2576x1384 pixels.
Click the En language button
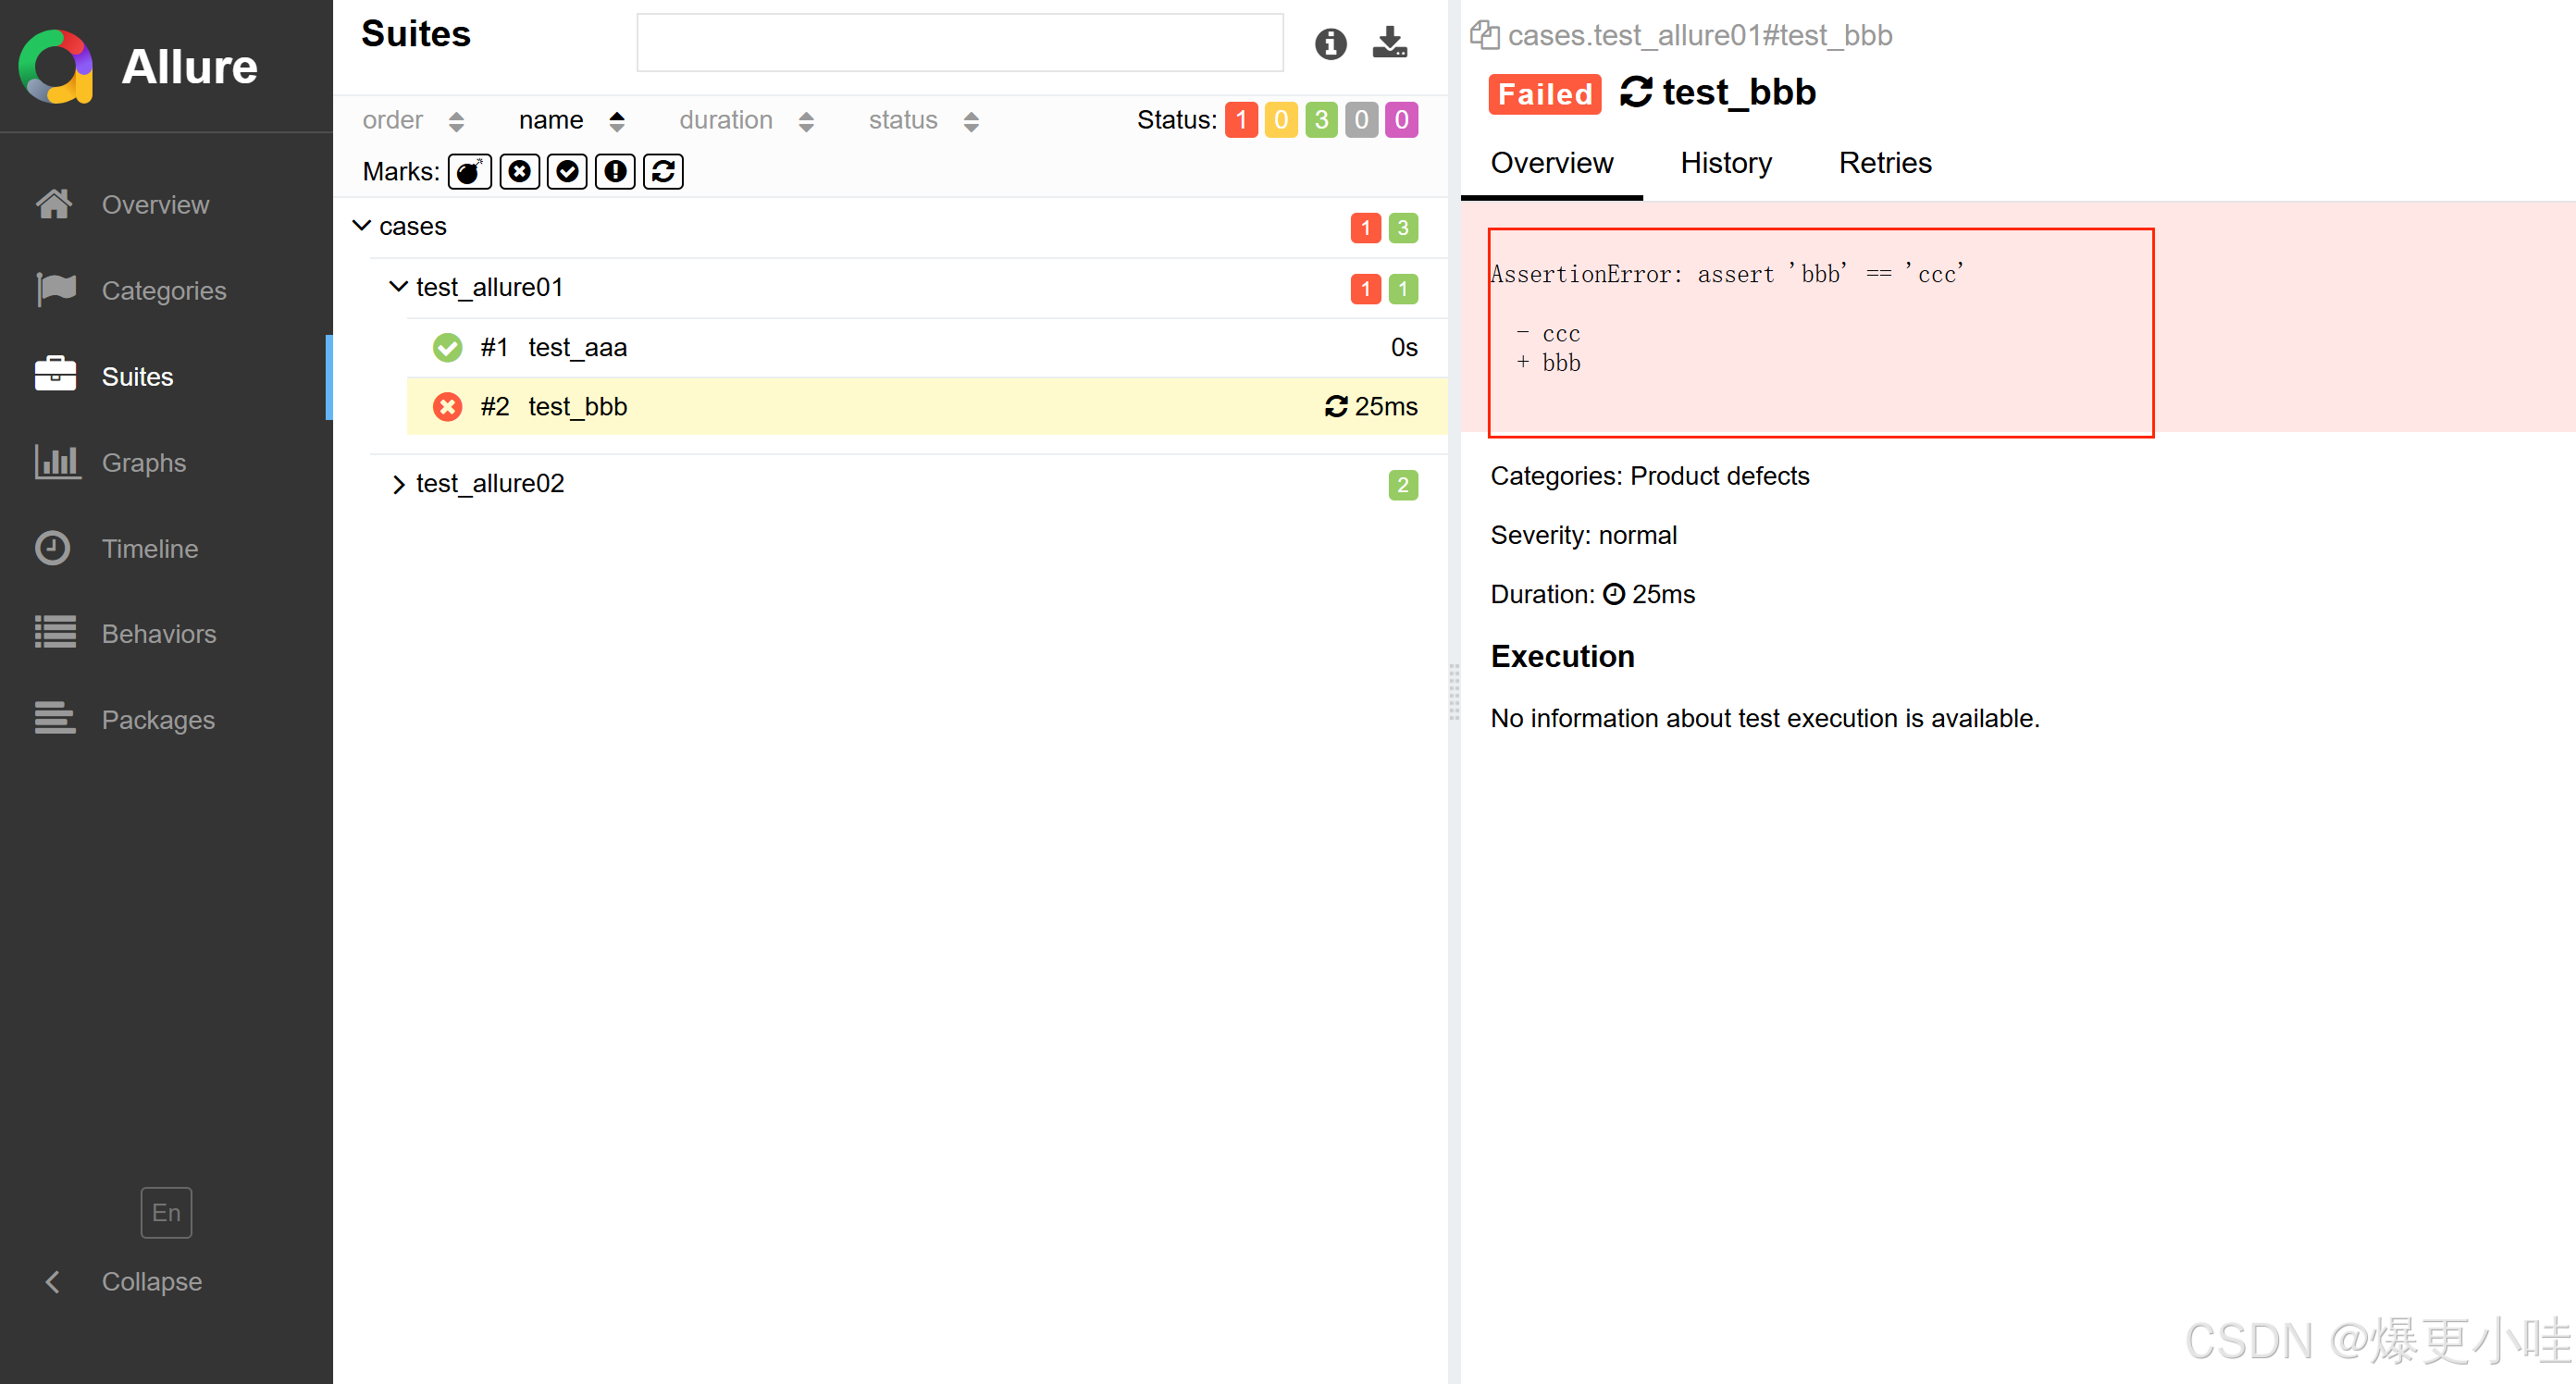(x=166, y=1213)
